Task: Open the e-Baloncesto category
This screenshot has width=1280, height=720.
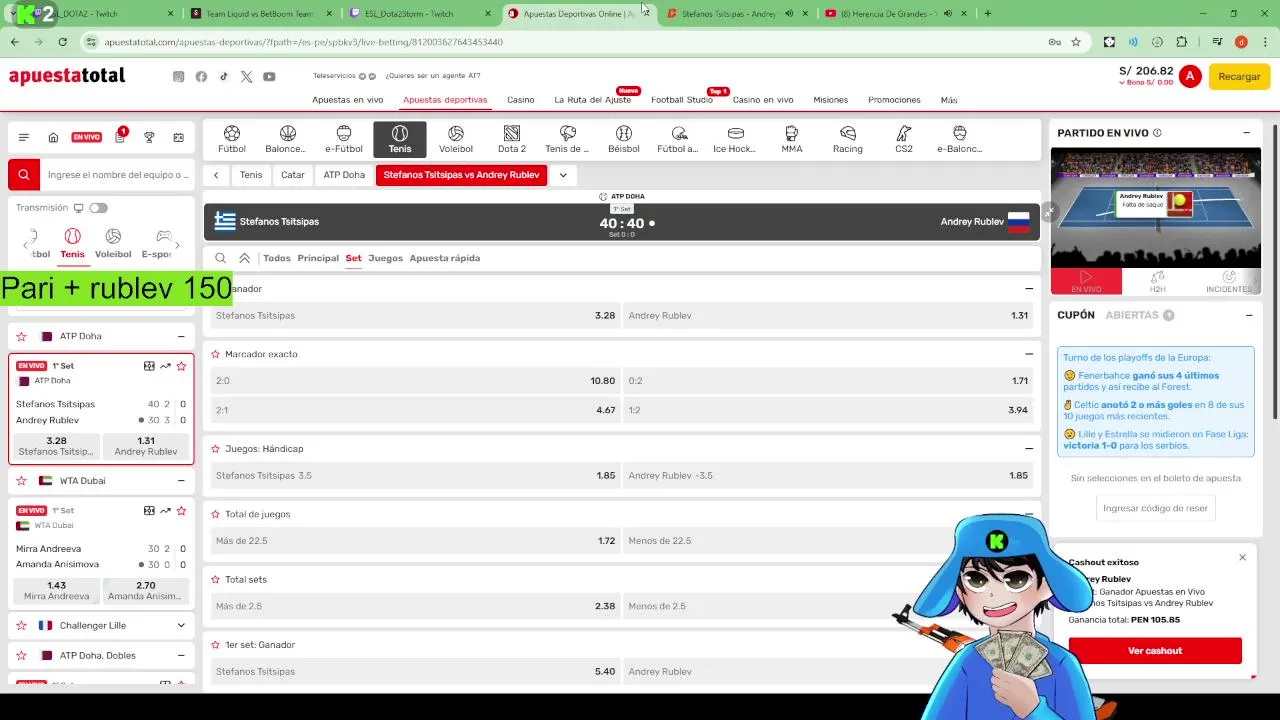Action: [959, 139]
